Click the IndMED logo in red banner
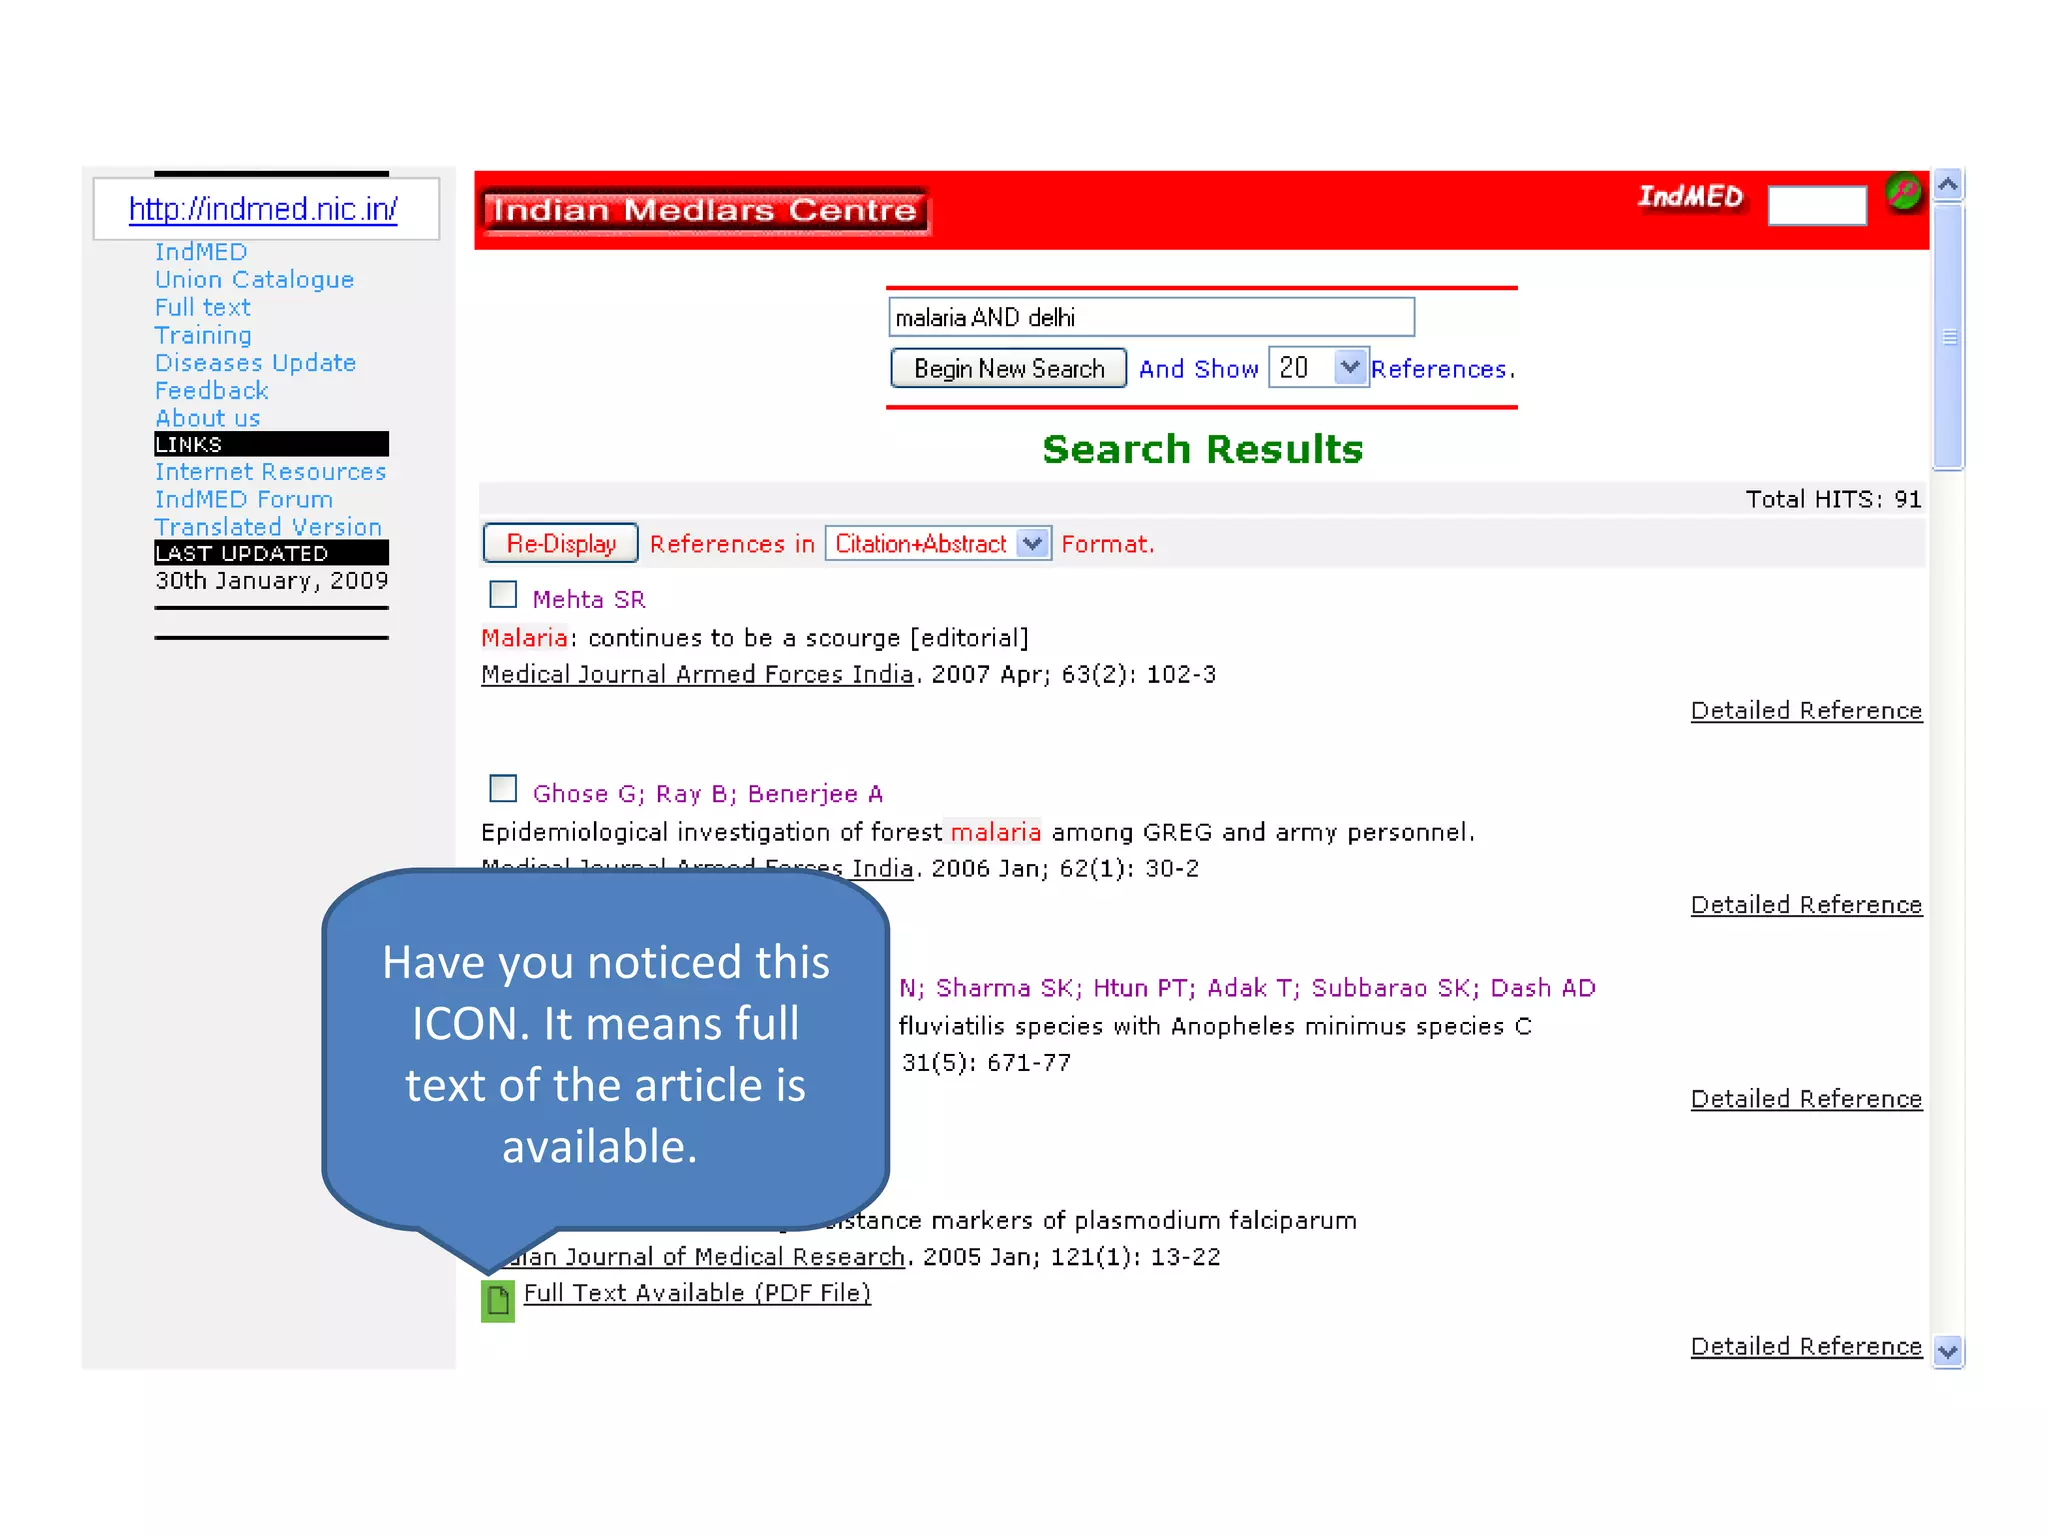The image size is (2048, 1536). pos(1689,197)
